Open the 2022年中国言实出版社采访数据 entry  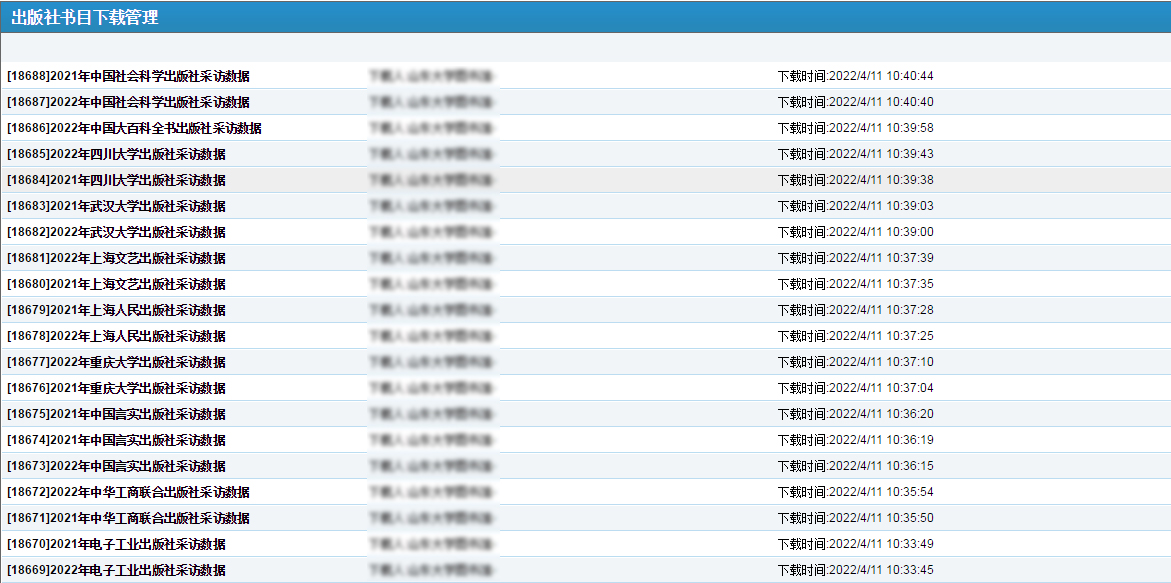pyautogui.click(x=116, y=466)
